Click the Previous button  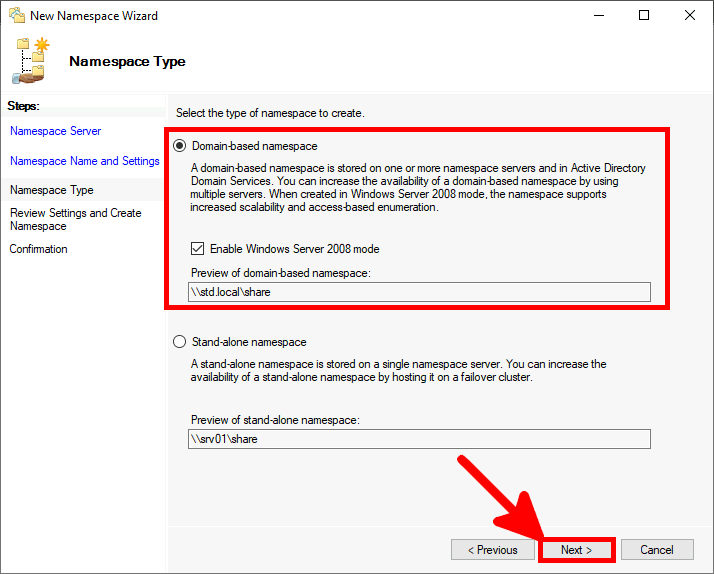coord(493,550)
